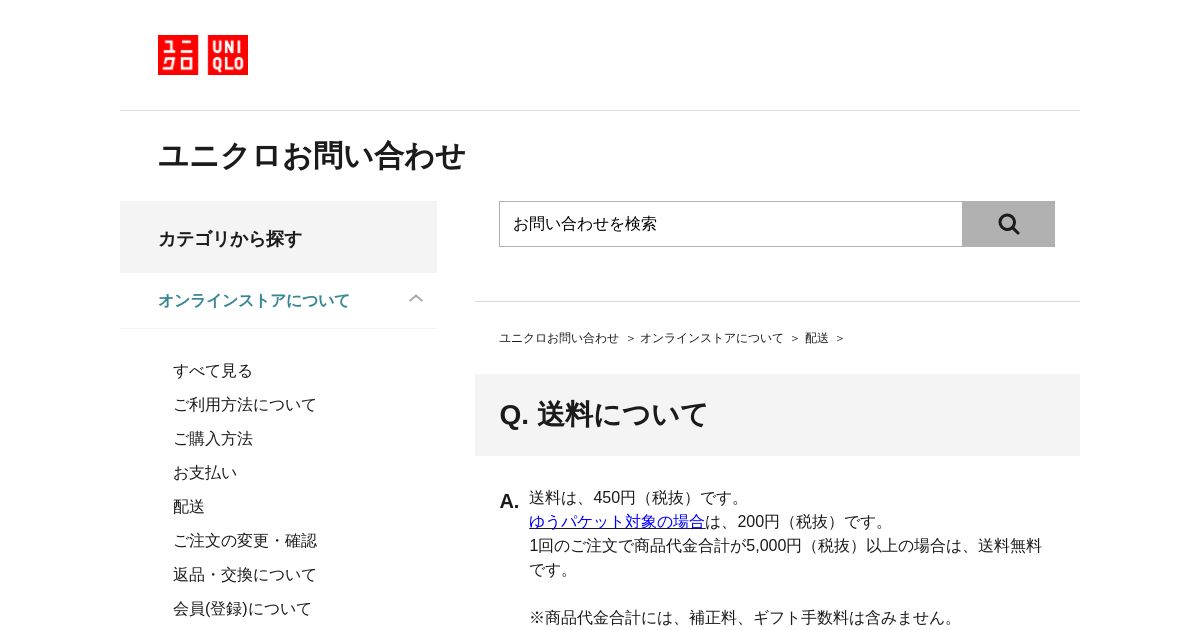Image resolution: width=1200 pixels, height=630 pixels.
Task: Open 返品・交換について in sidebar
Action: [x=245, y=575]
